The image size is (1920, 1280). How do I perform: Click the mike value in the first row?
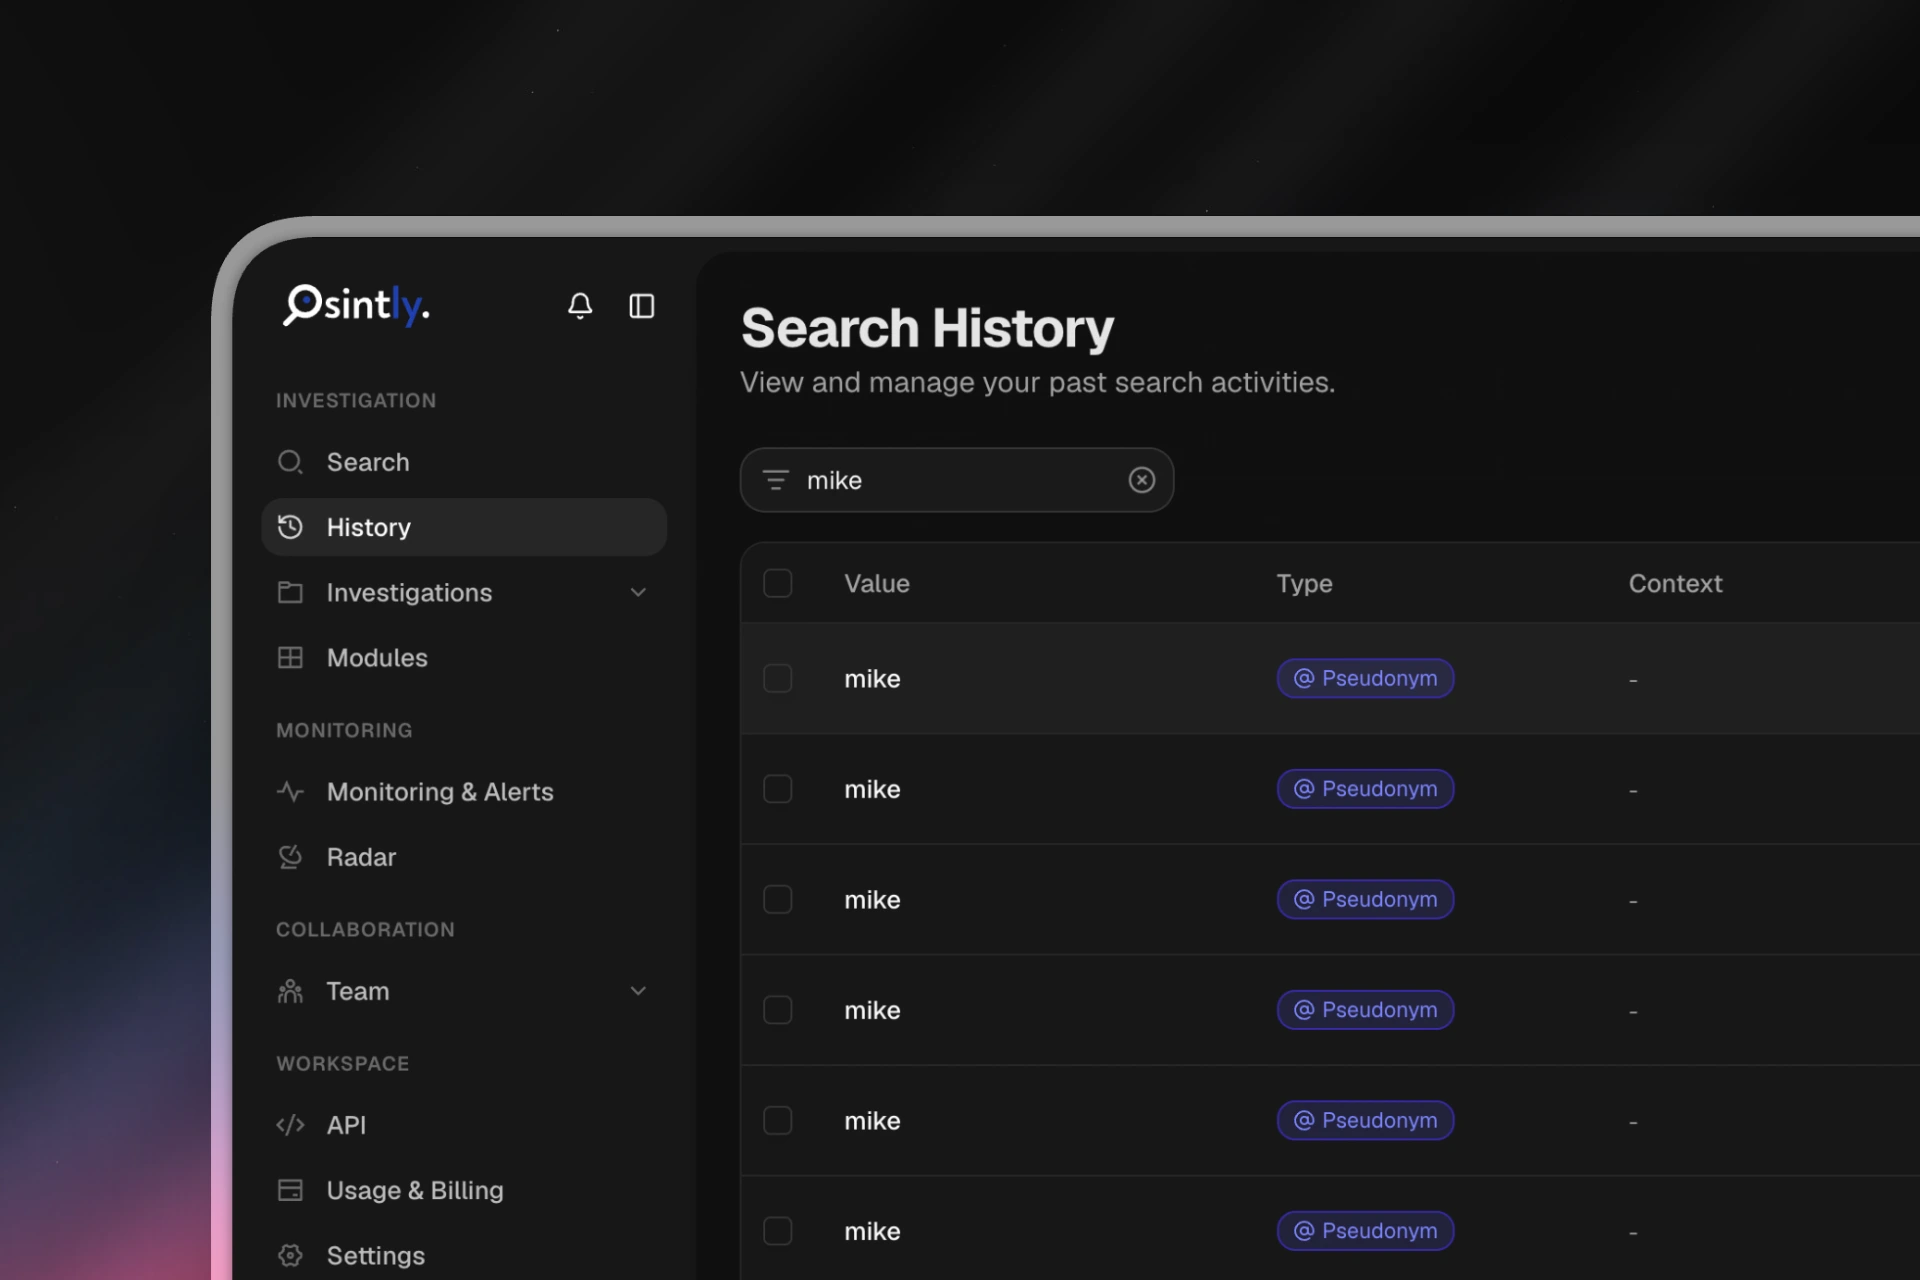[872, 679]
